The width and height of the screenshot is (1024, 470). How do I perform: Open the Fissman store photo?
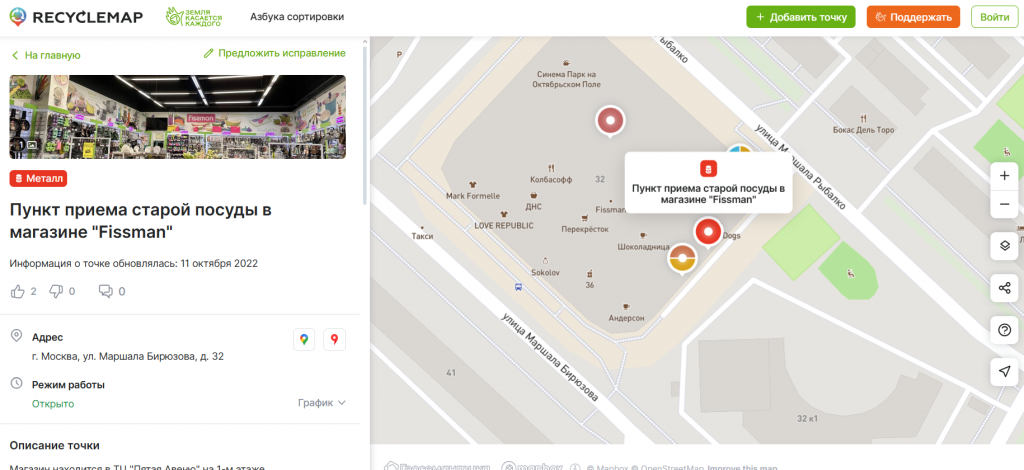(178, 117)
